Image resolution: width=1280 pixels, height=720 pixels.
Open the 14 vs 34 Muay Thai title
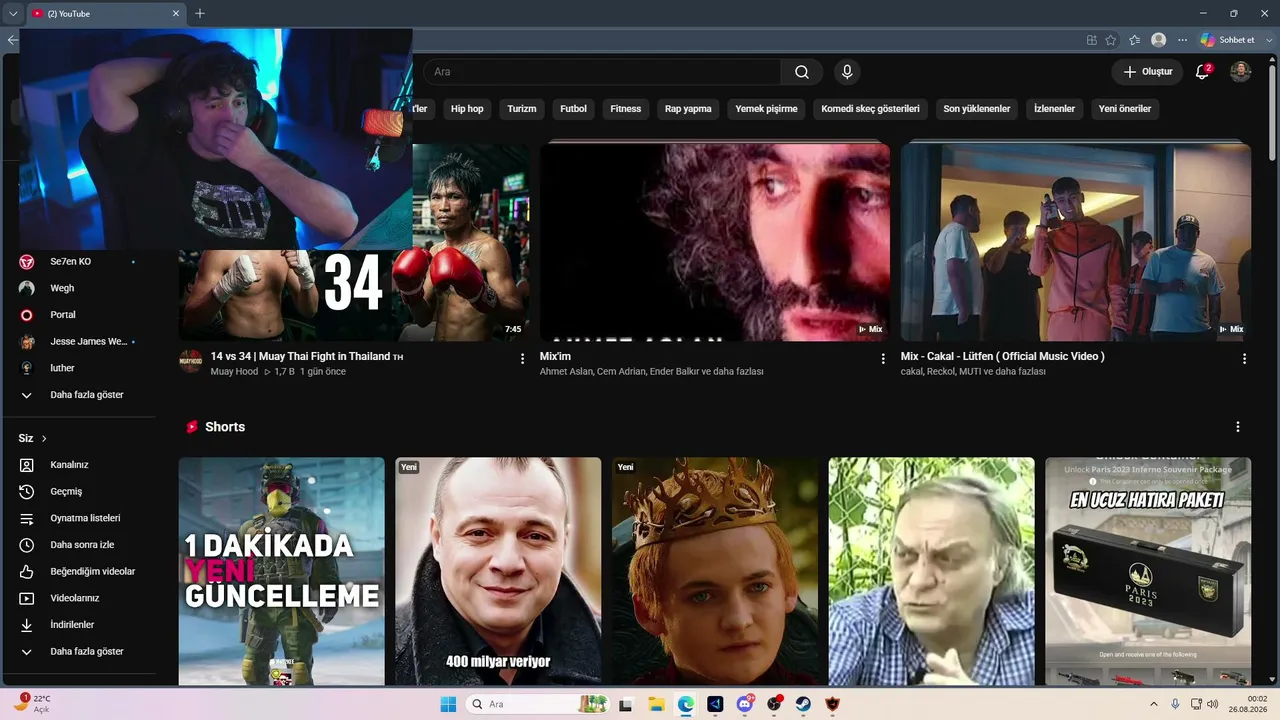307,356
